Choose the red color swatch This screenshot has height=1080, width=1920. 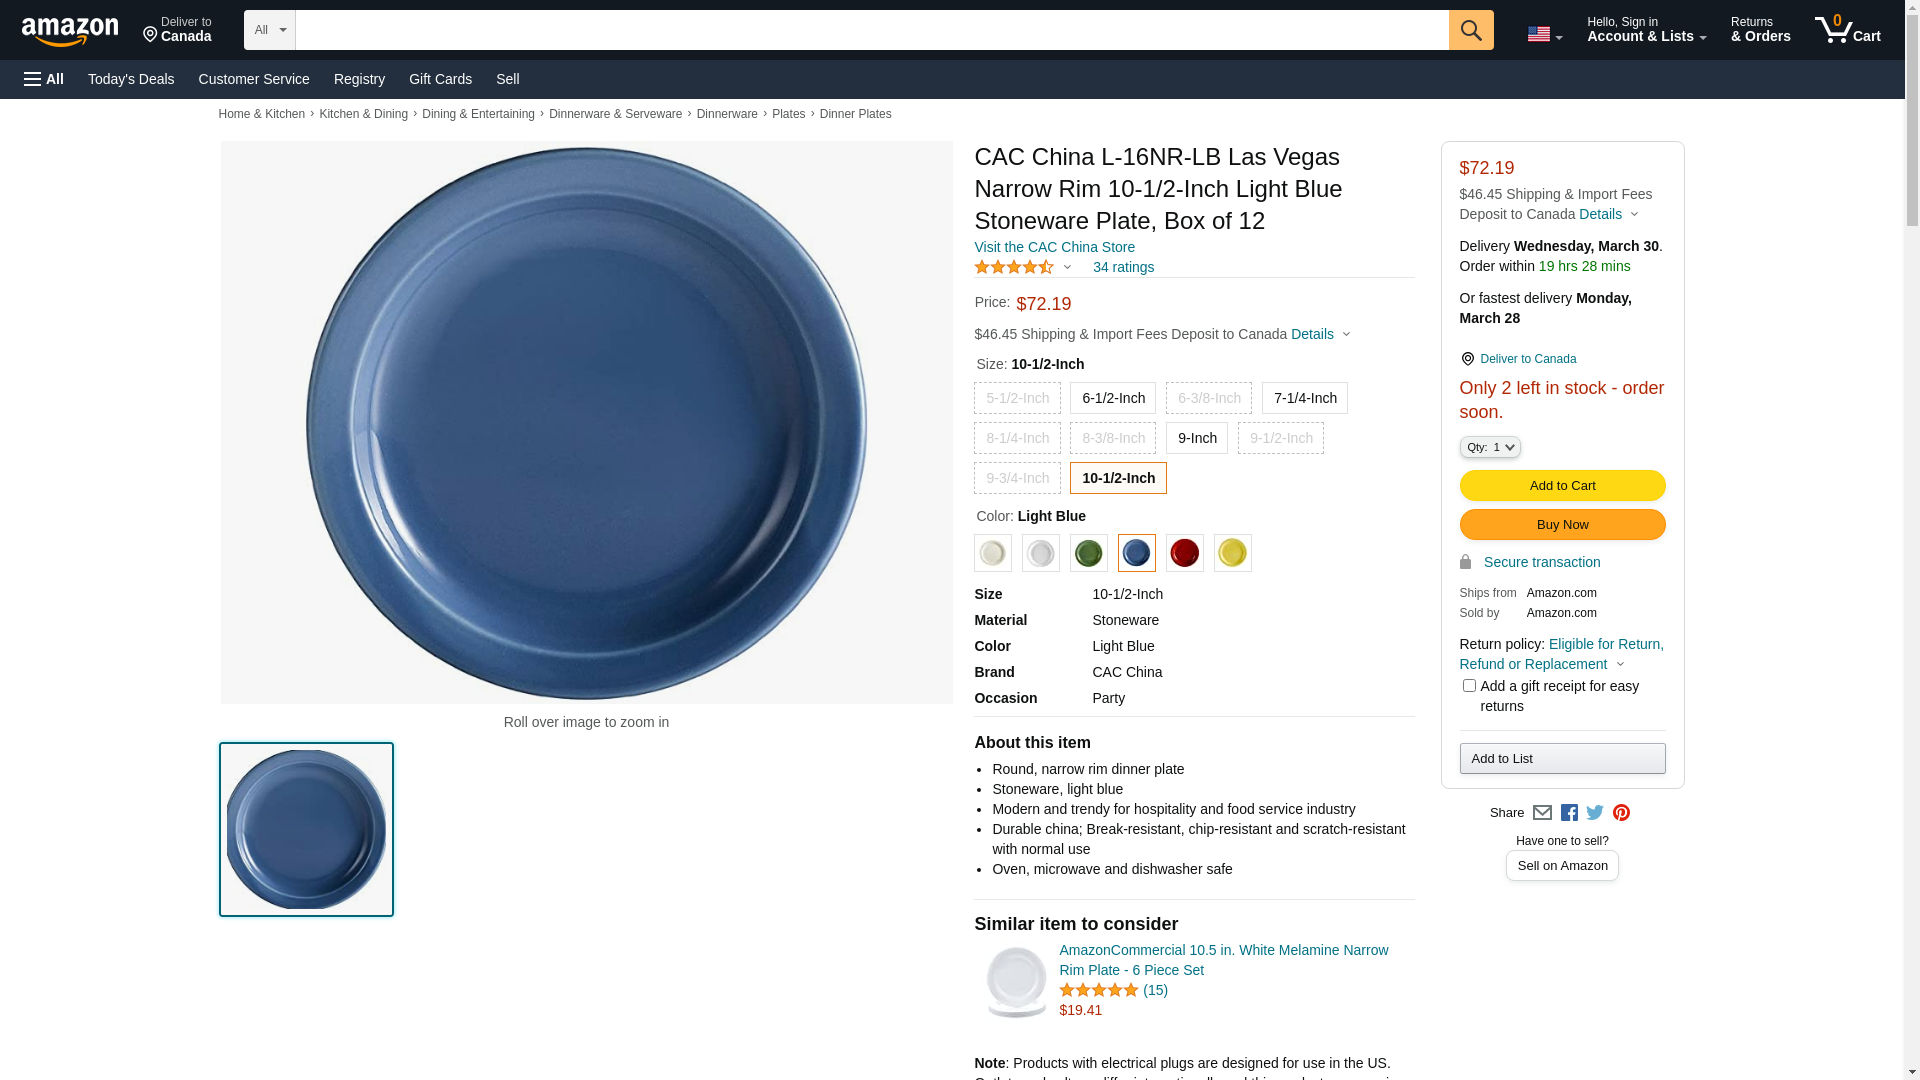[1185, 553]
